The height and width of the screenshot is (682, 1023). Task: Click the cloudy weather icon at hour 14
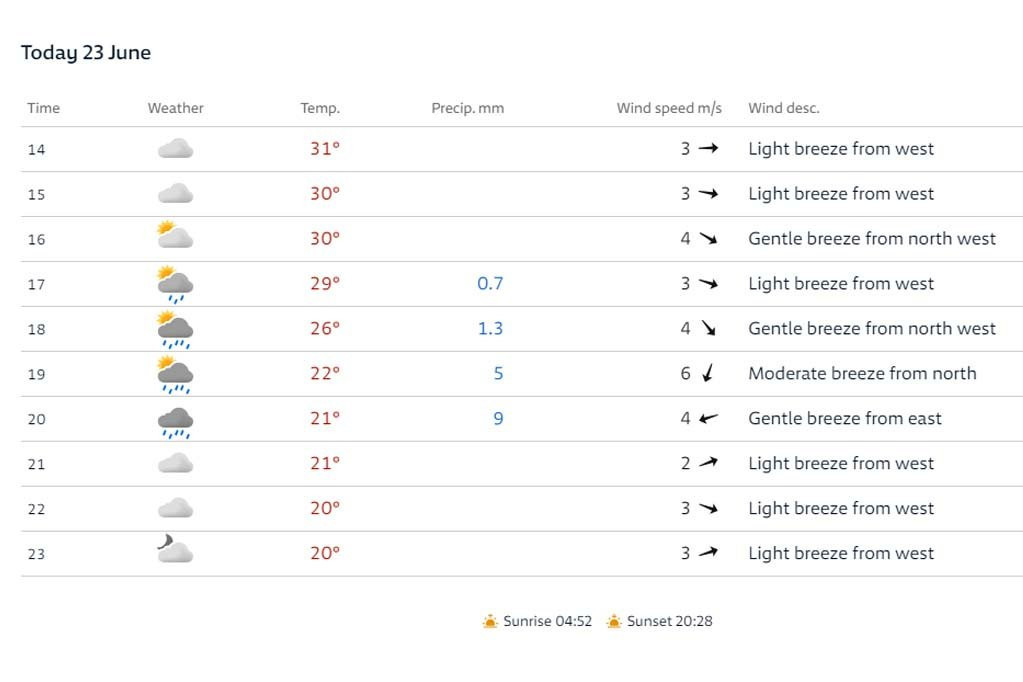click(175, 149)
